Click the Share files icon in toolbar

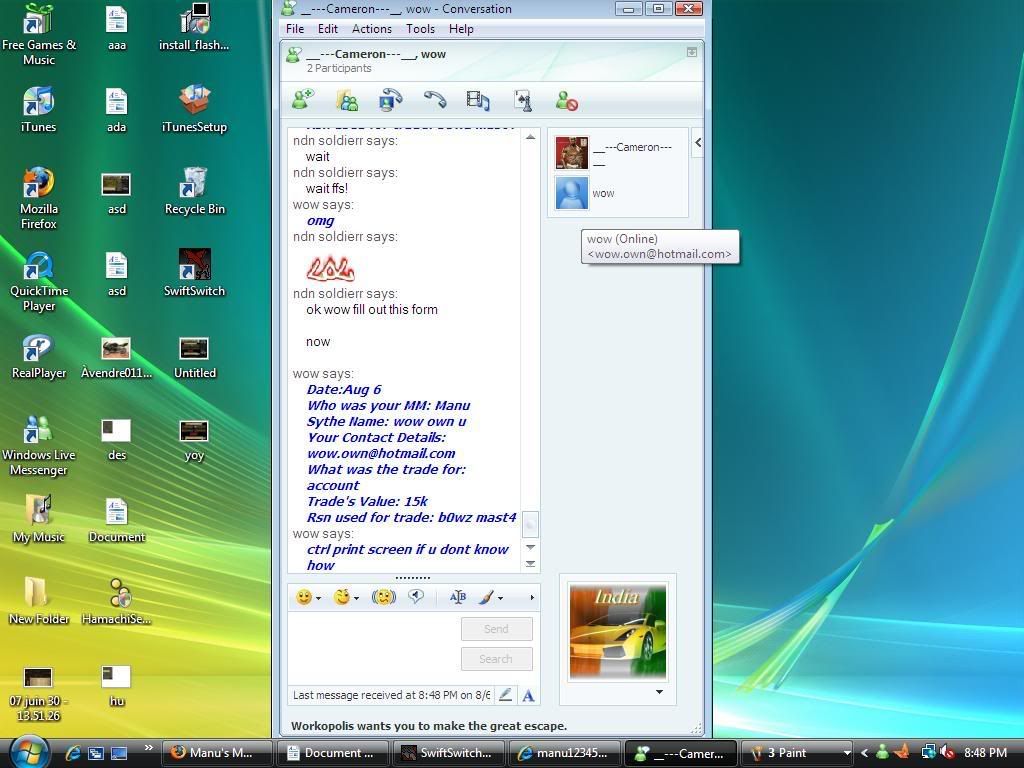(347, 101)
